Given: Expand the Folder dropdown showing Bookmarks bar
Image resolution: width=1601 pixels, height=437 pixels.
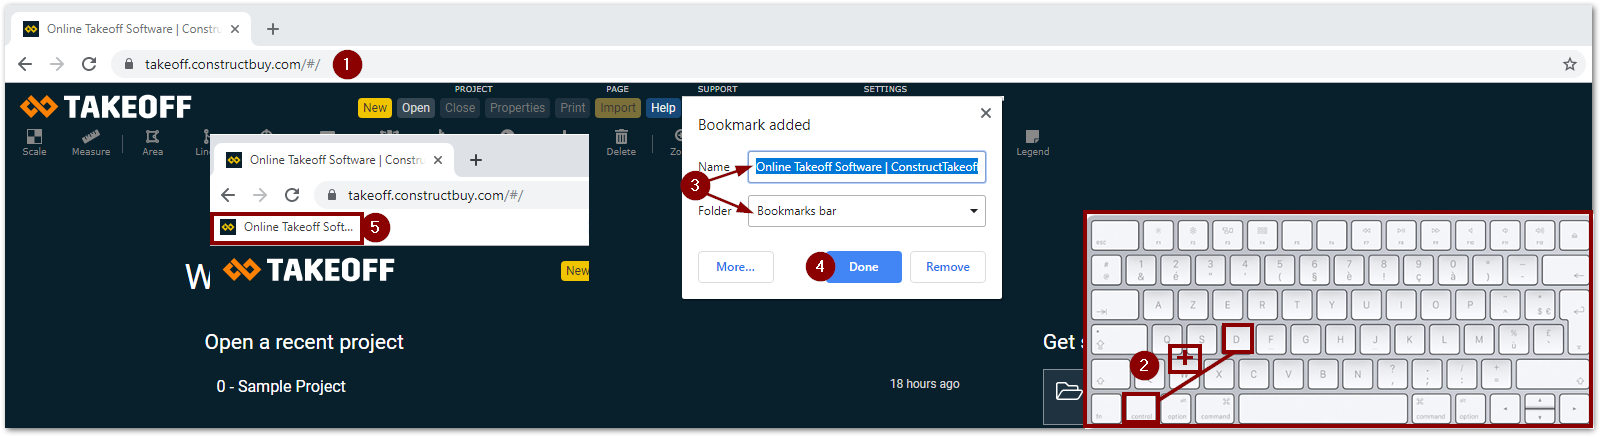Looking at the screenshot, I should tap(866, 211).
